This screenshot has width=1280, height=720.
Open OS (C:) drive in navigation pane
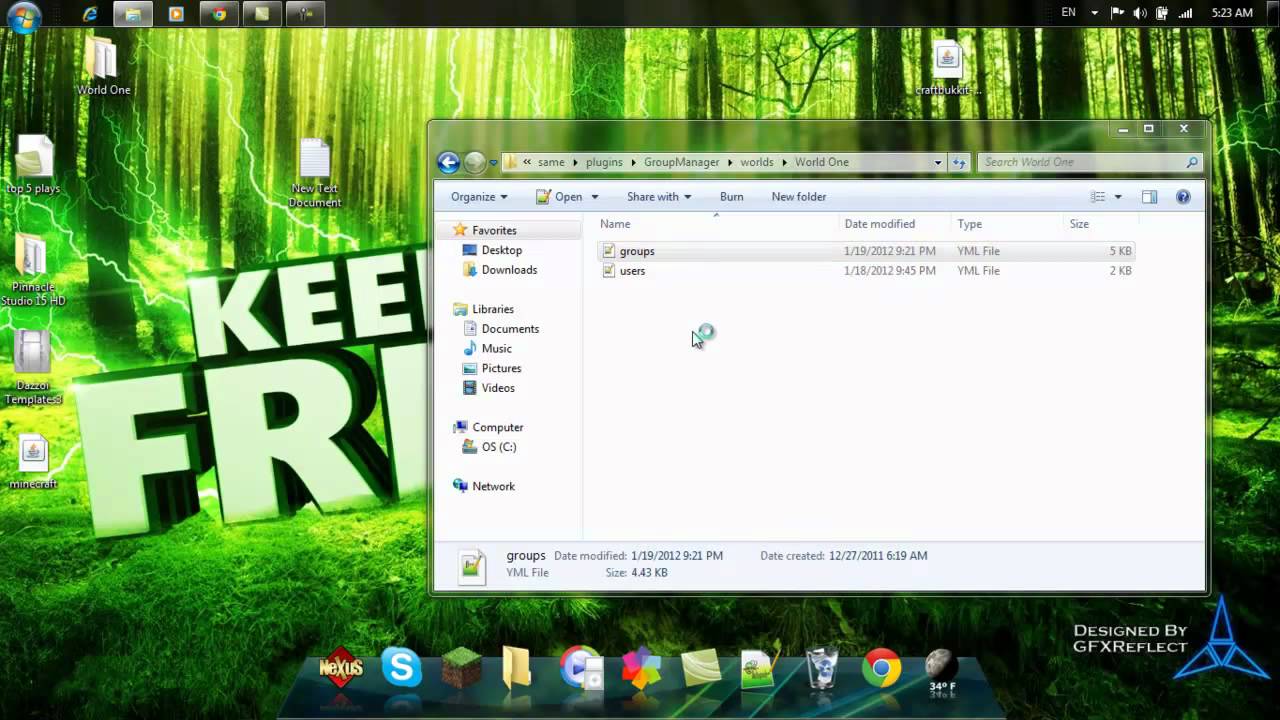pos(498,447)
